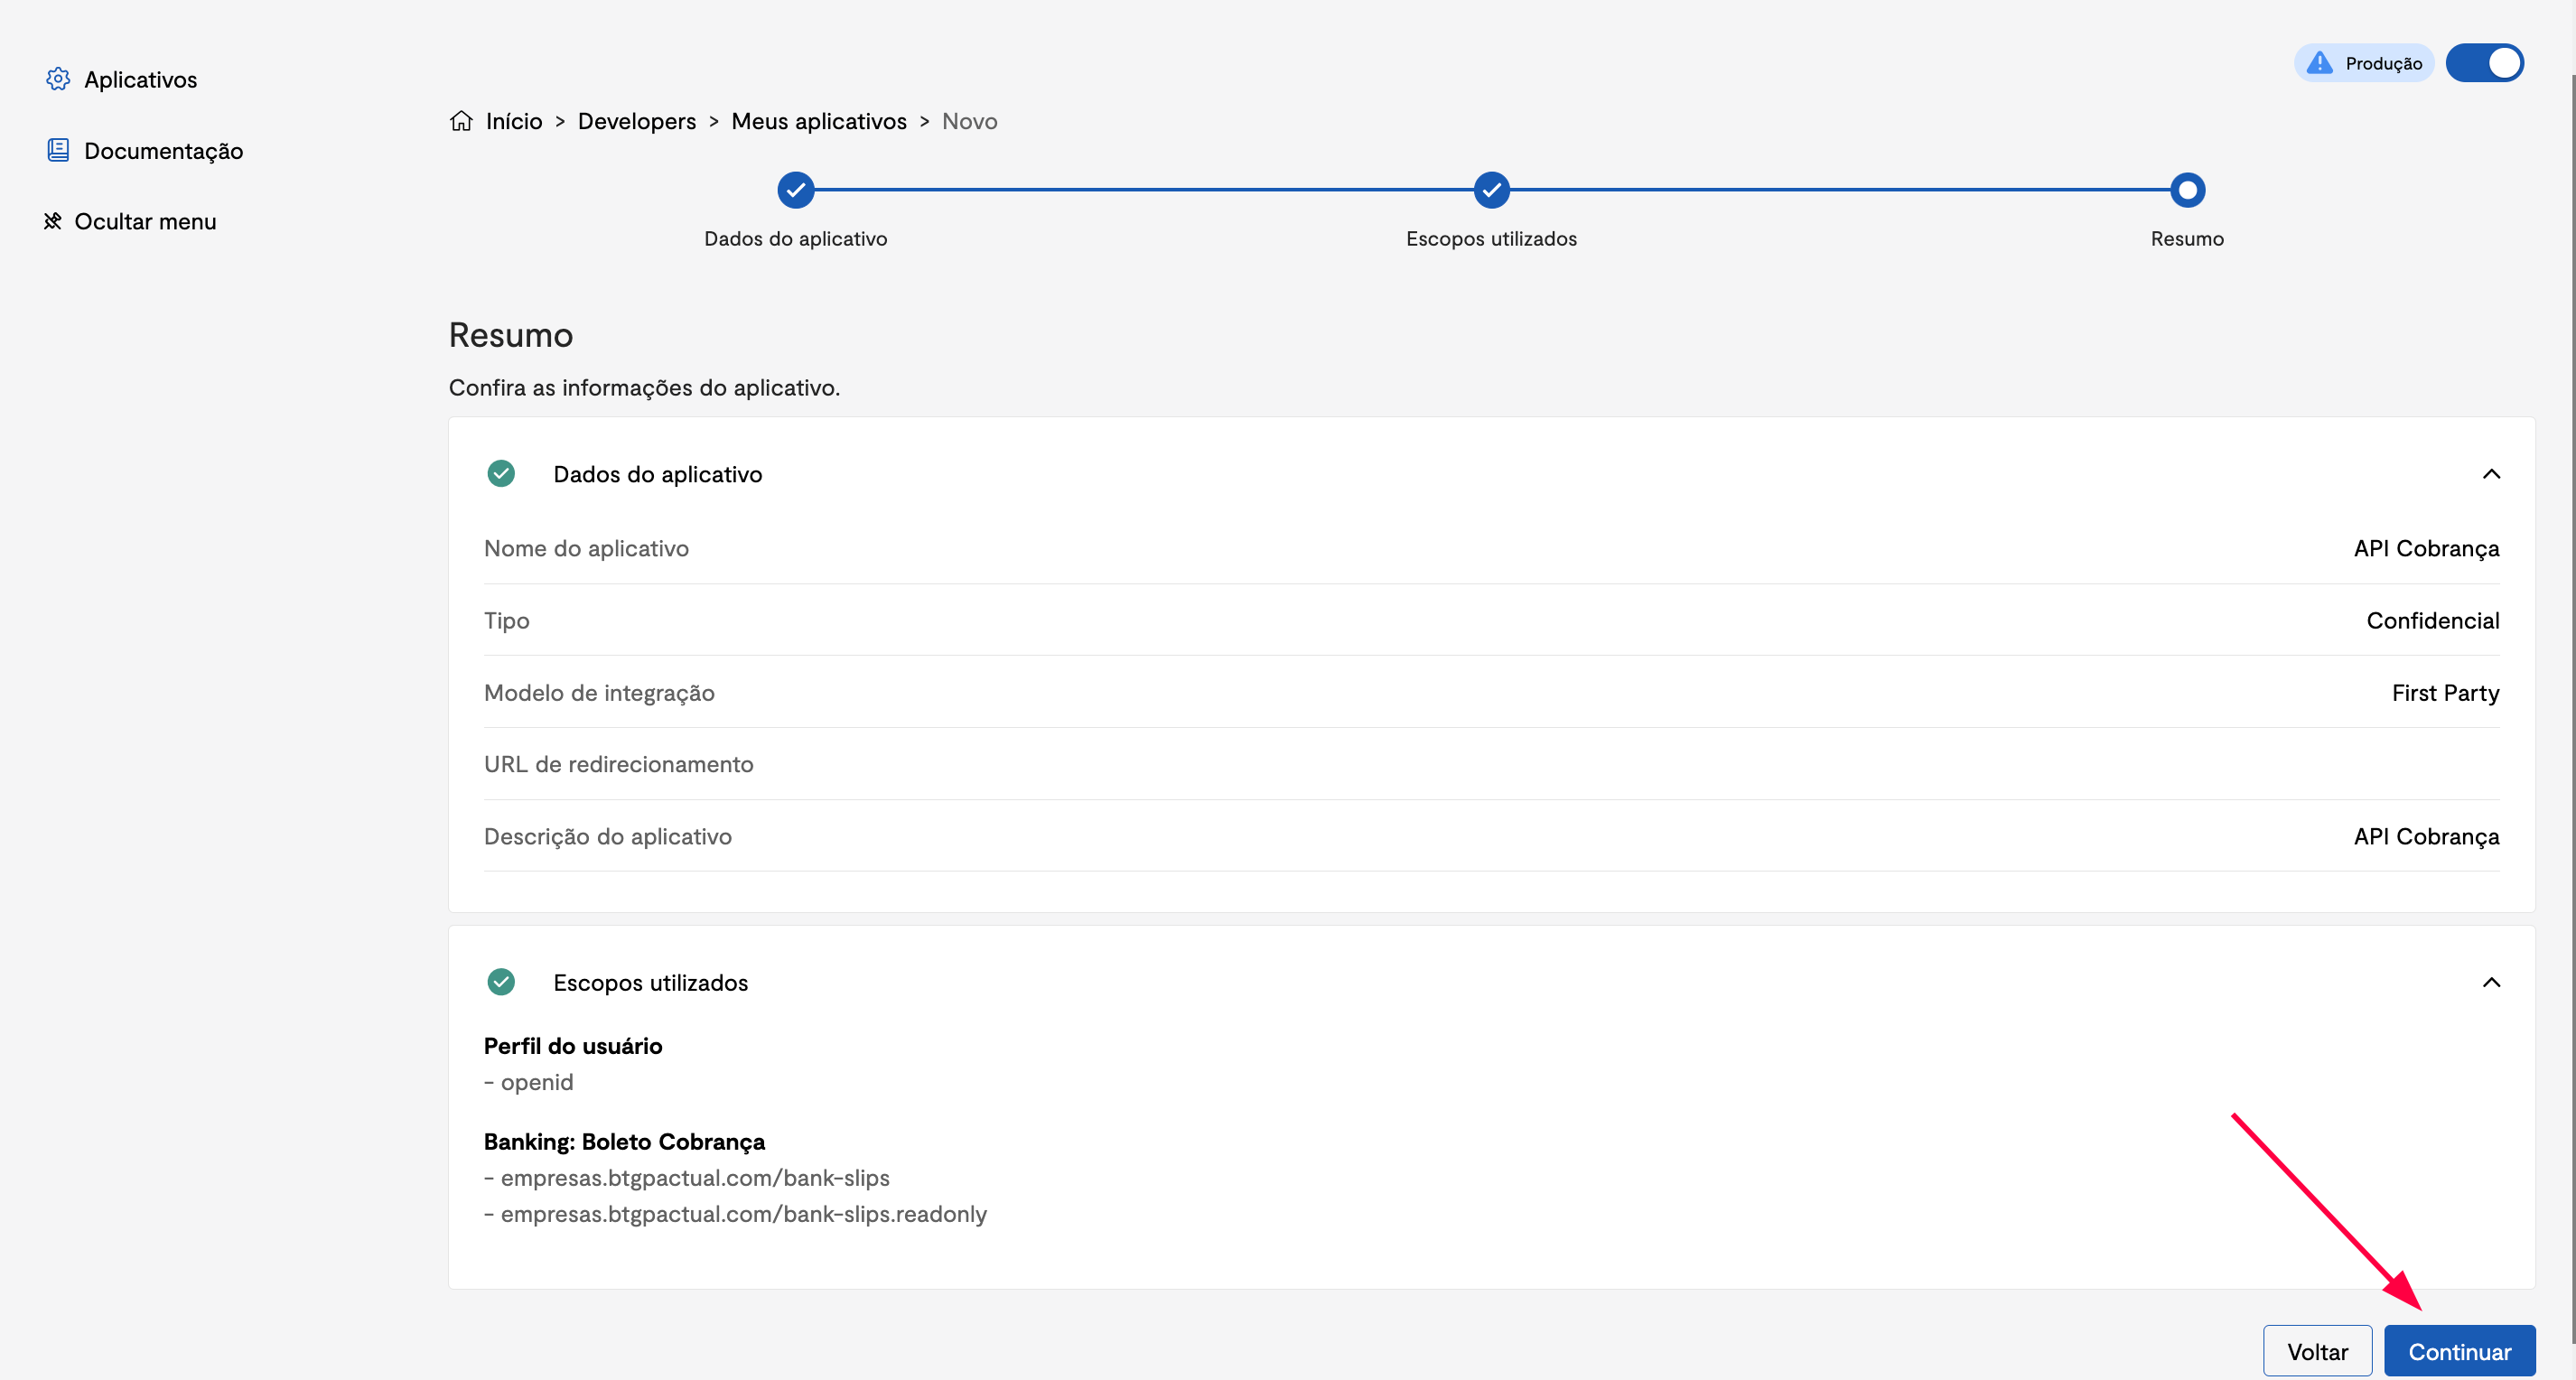Go to the Escopos utilizados step circle
2576x1380 pixels.
[x=1491, y=190]
